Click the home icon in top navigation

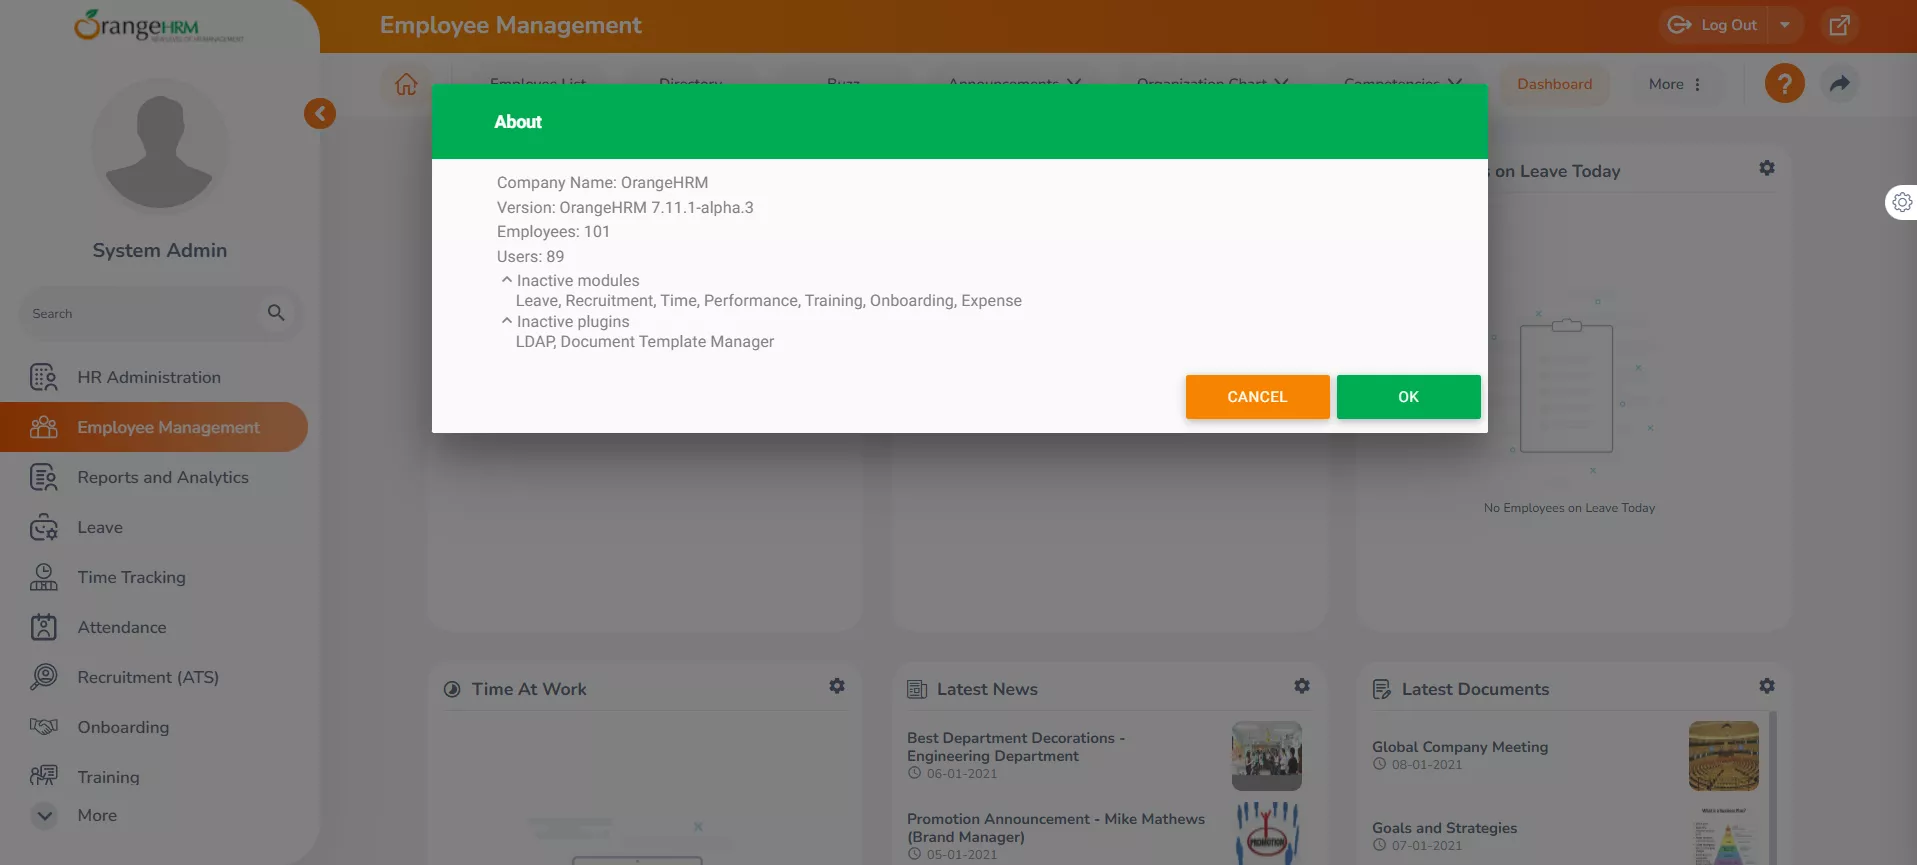pyautogui.click(x=406, y=84)
